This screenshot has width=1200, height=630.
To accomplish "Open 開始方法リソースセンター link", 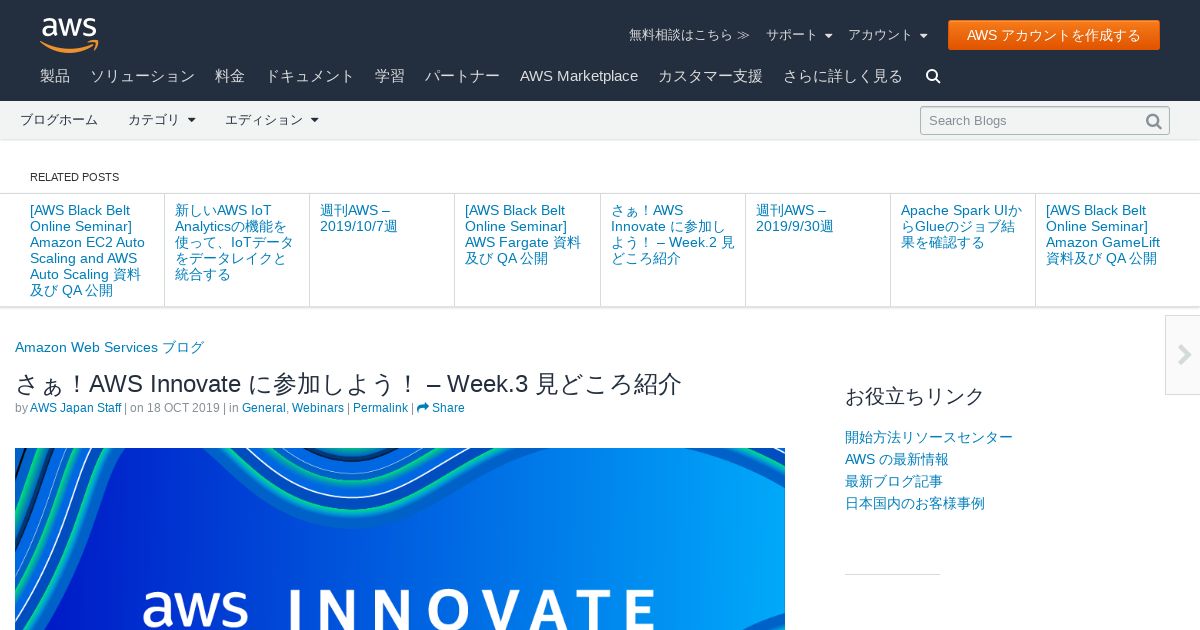I will [x=929, y=437].
